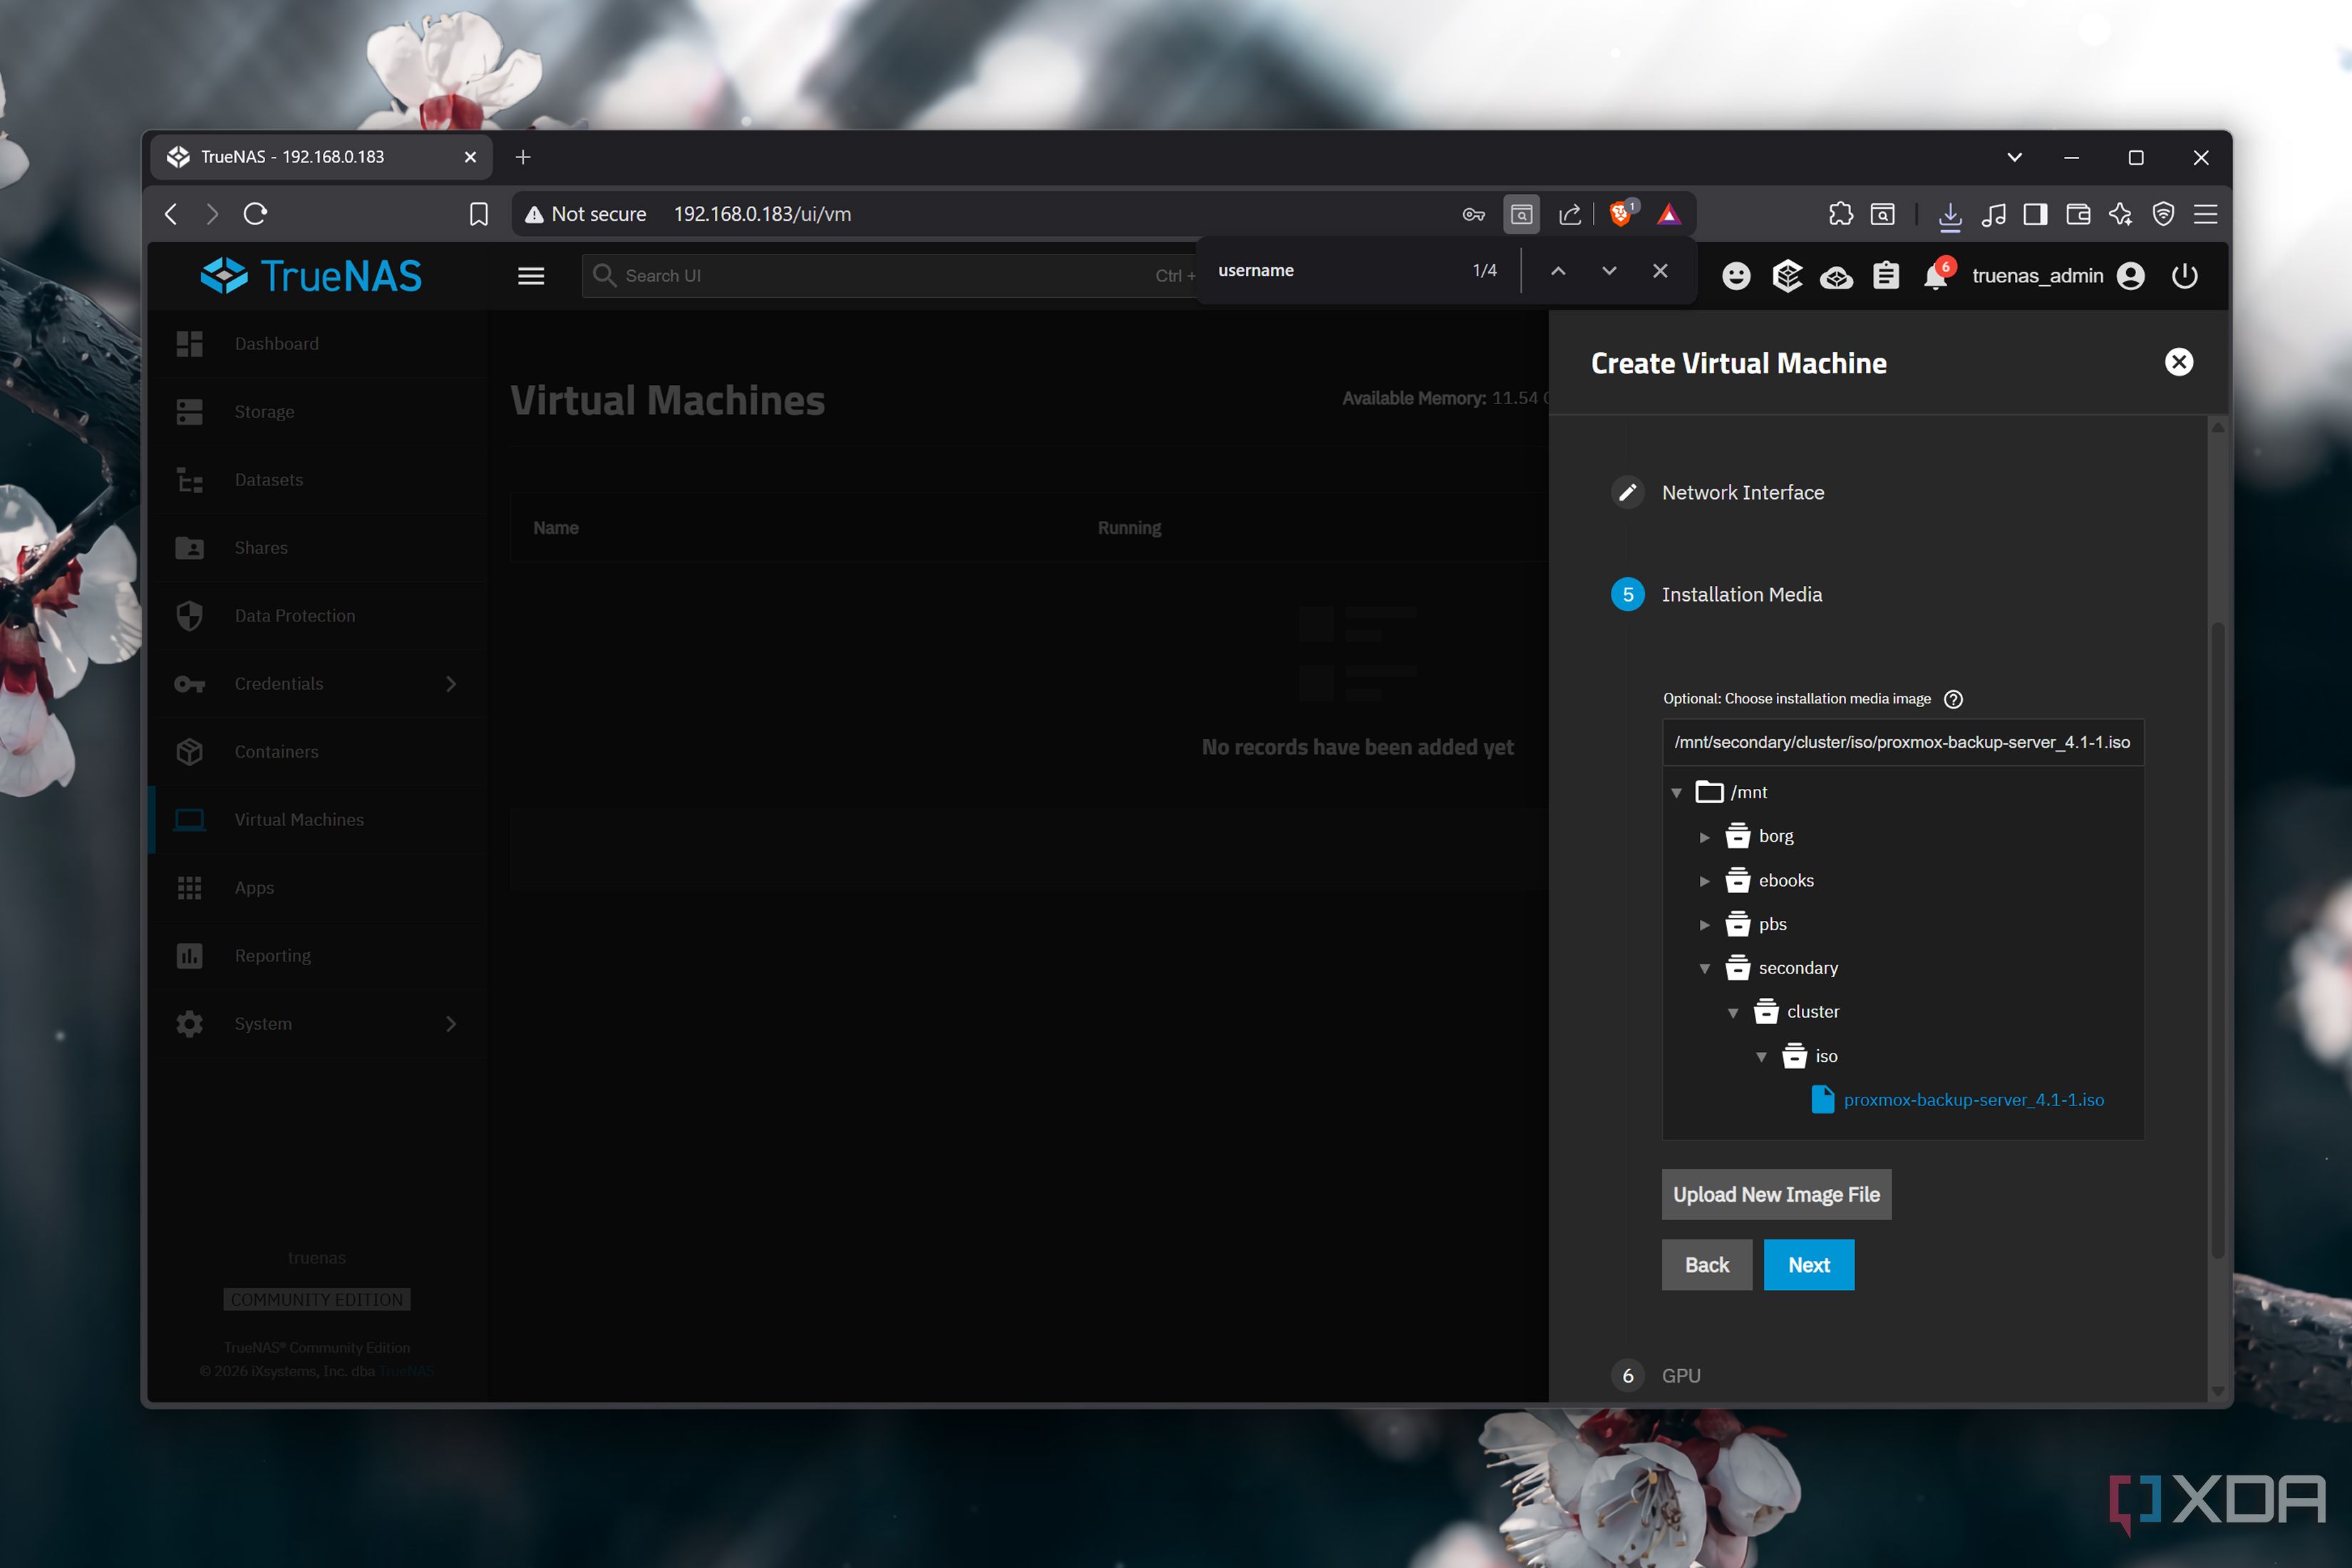Close the find-in-page bar
Image resolution: width=2352 pixels, height=1568 pixels.
click(1660, 271)
